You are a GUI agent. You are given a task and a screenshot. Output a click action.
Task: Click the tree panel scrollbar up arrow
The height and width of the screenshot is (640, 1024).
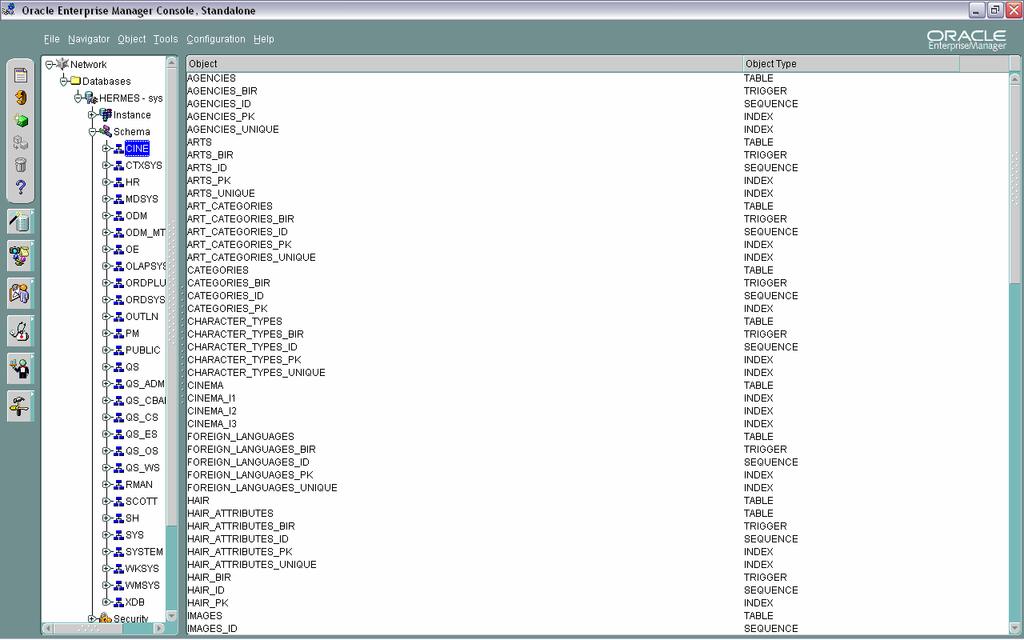[x=172, y=62]
